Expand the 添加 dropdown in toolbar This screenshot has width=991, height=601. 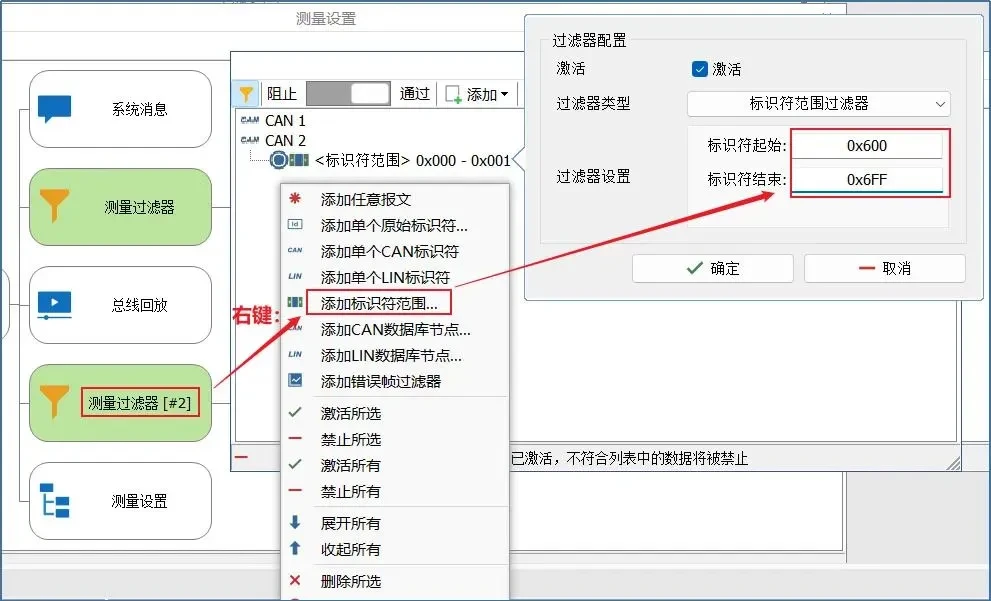[x=480, y=94]
